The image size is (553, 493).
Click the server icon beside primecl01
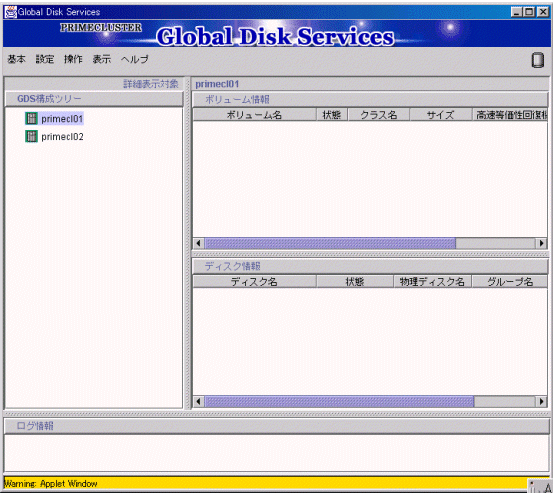(x=31, y=119)
